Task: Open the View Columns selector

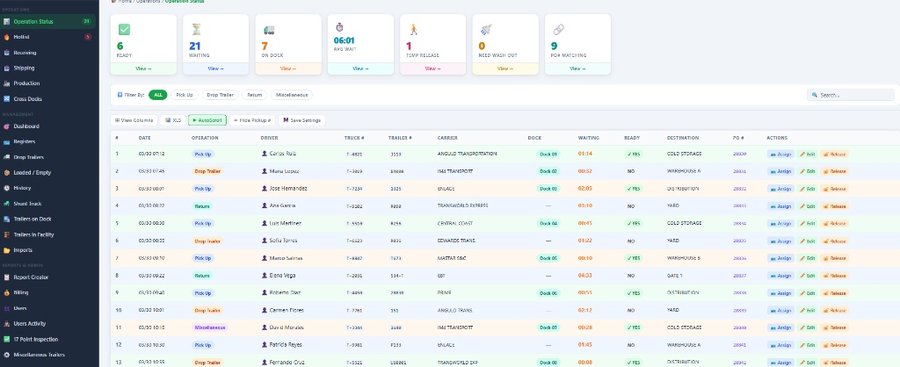Action: point(134,120)
